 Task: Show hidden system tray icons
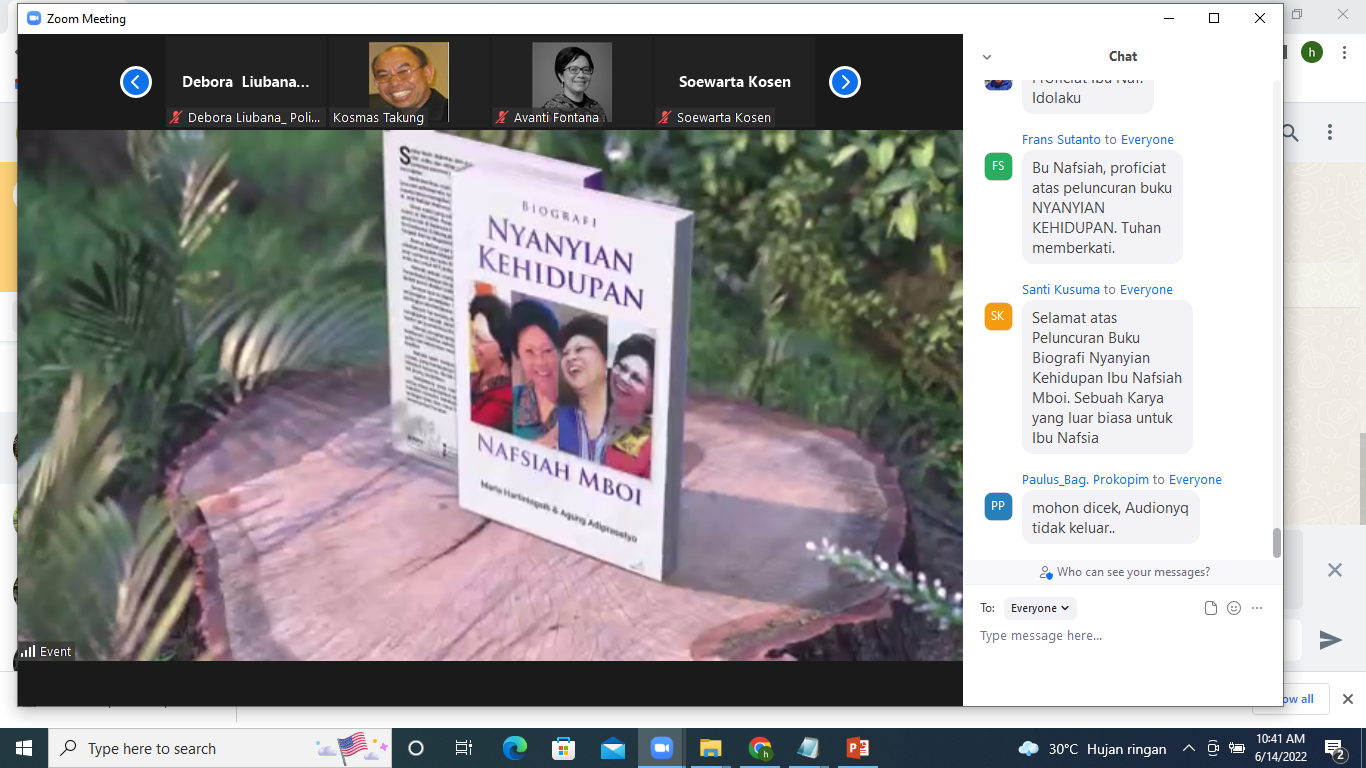pos(1189,748)
